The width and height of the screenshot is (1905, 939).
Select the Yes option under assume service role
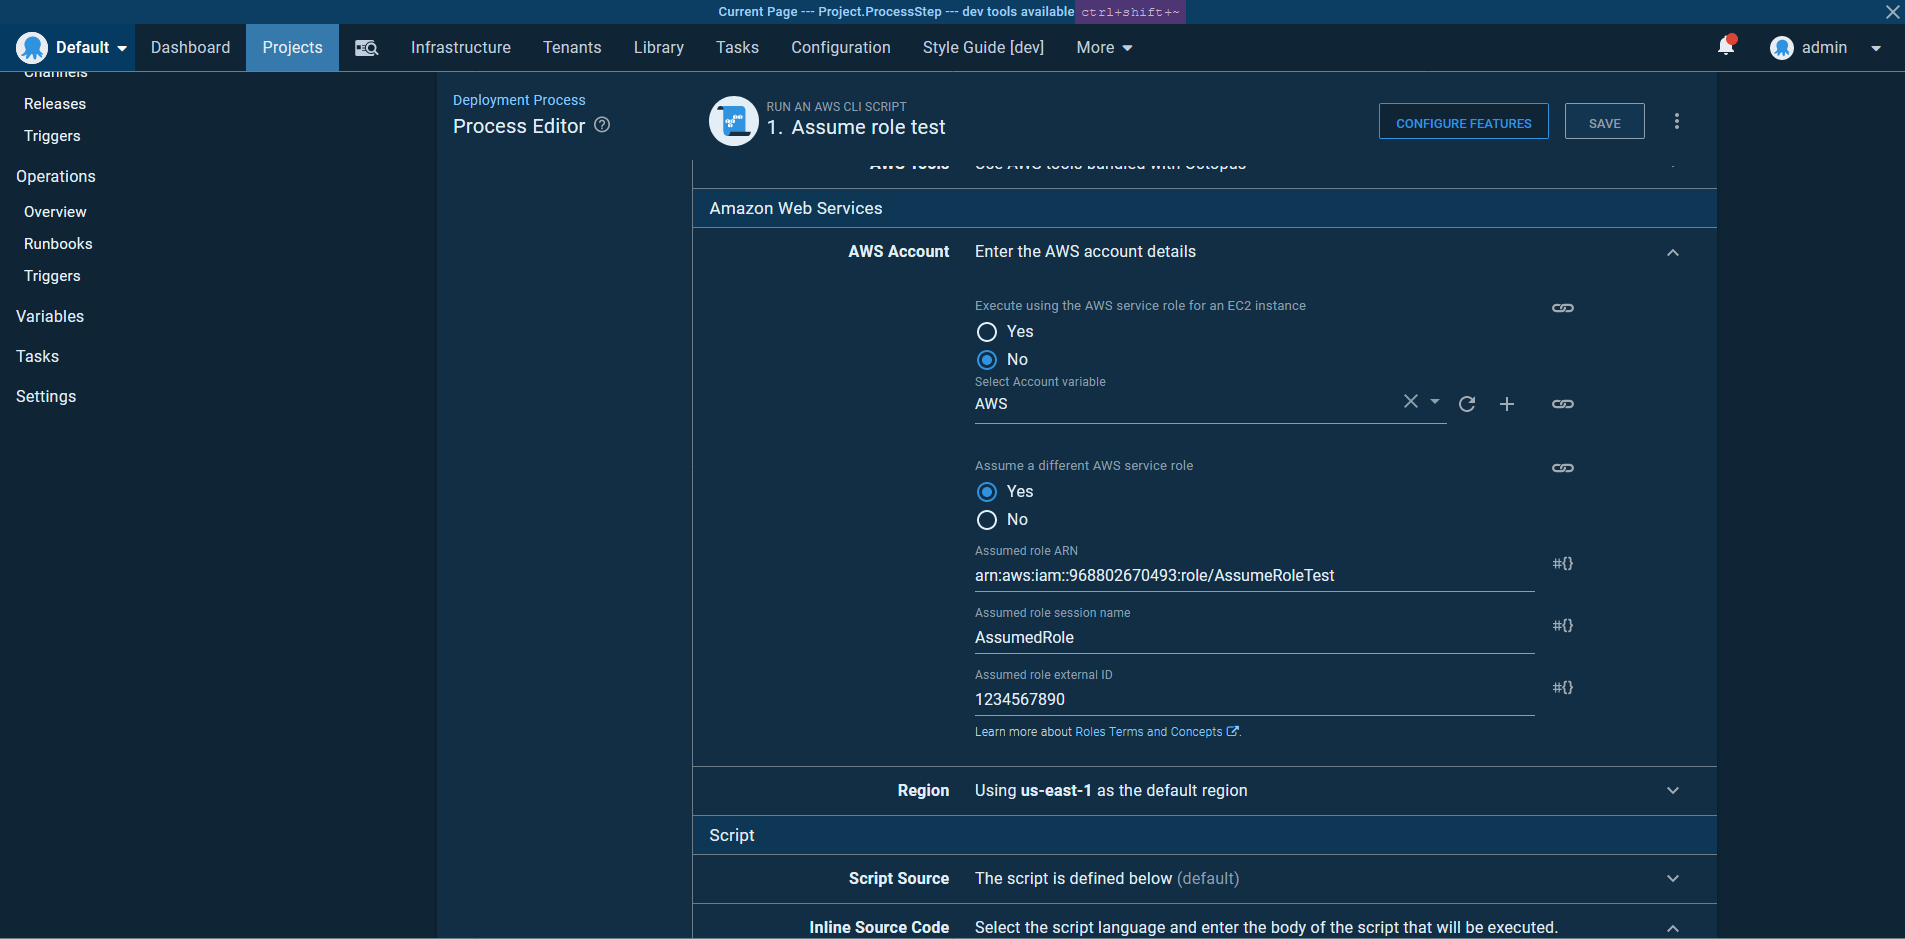pos(986,491)
